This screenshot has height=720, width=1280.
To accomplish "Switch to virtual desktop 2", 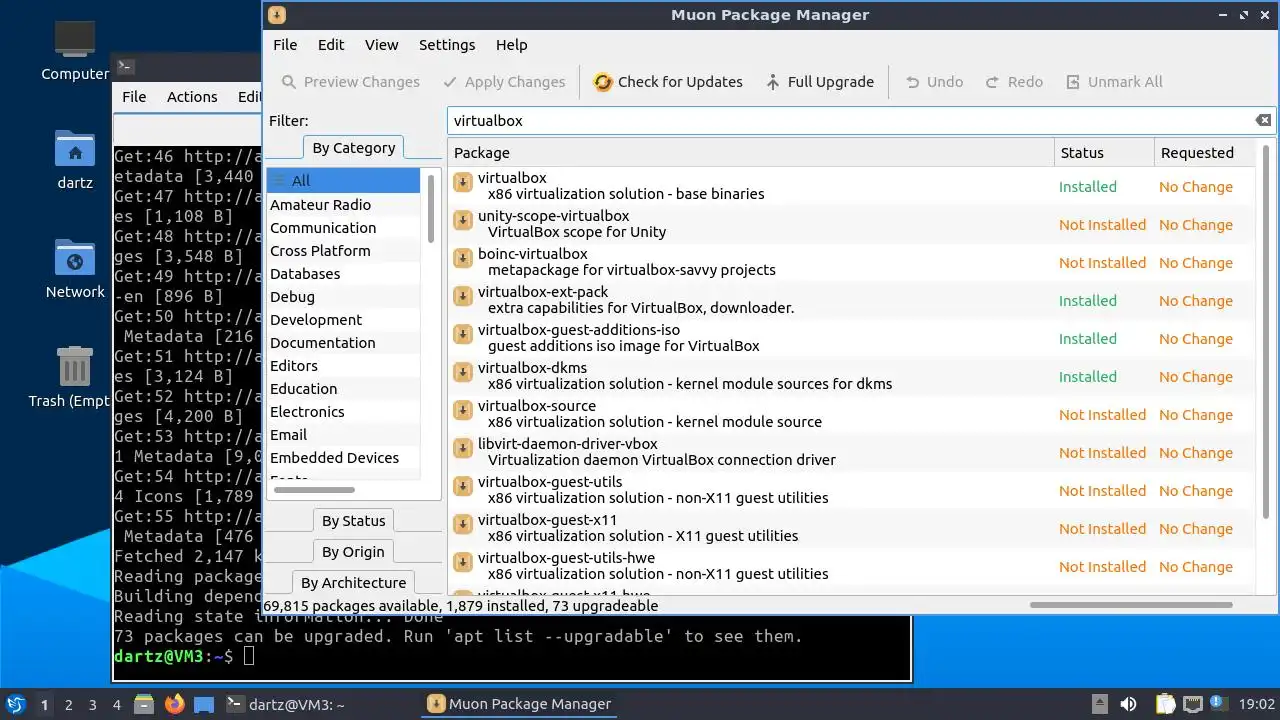I will pyautogui.click(x=69, y=705).
